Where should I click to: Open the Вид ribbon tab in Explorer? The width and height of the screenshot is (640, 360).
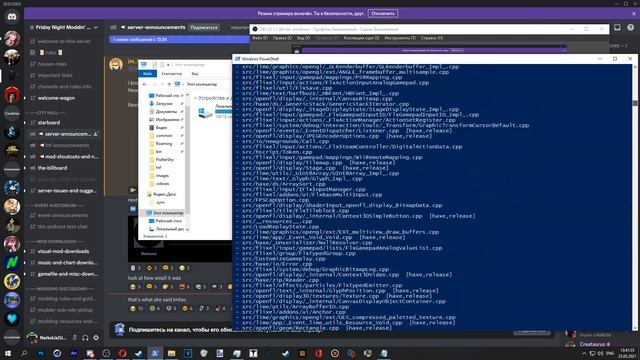click(195, 73)
